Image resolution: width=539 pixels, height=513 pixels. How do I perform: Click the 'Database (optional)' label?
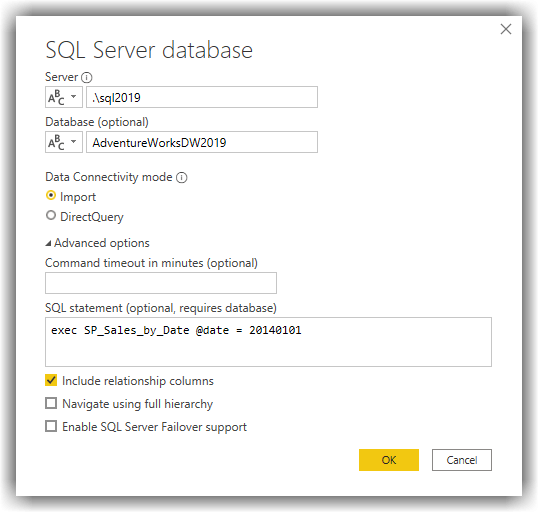click(97, 122)
